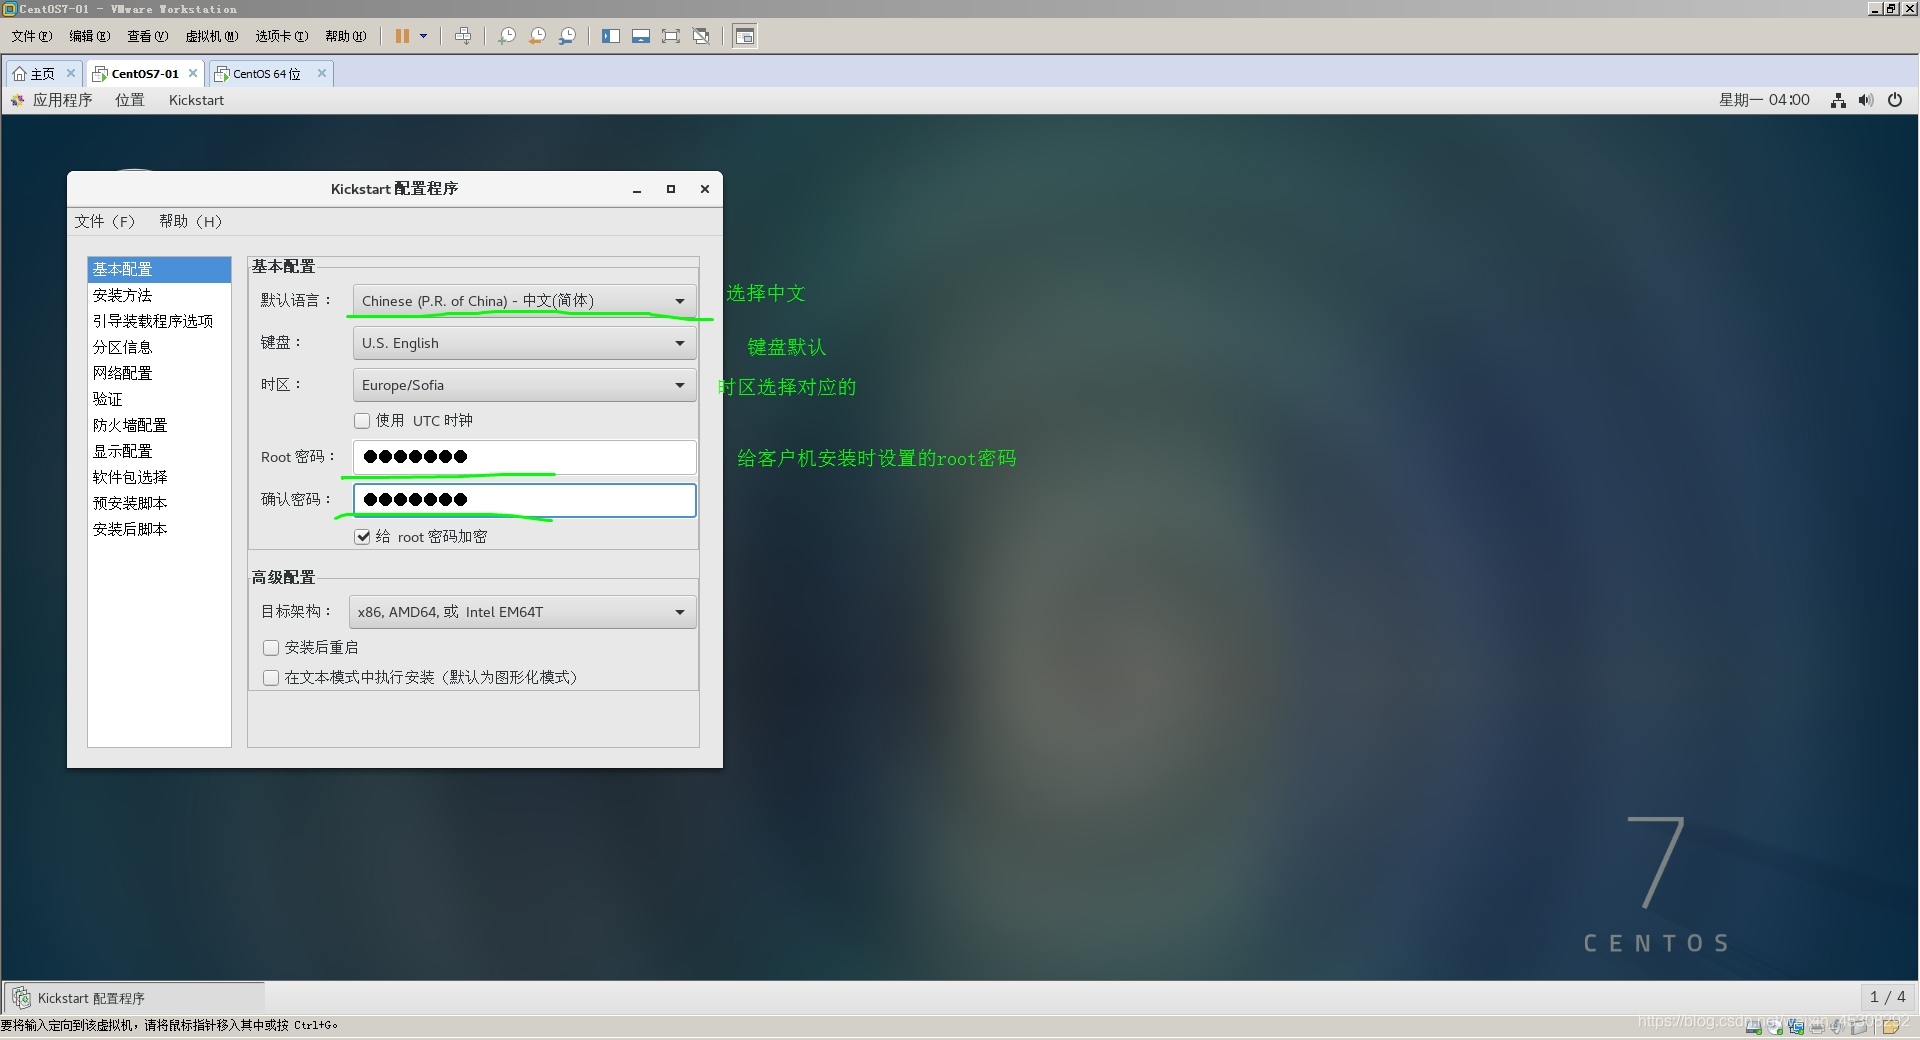The height and width of the screenshot is (1040, 1920).
Task: Open the CentOS network status icon
Action: tap(1838, 100)
